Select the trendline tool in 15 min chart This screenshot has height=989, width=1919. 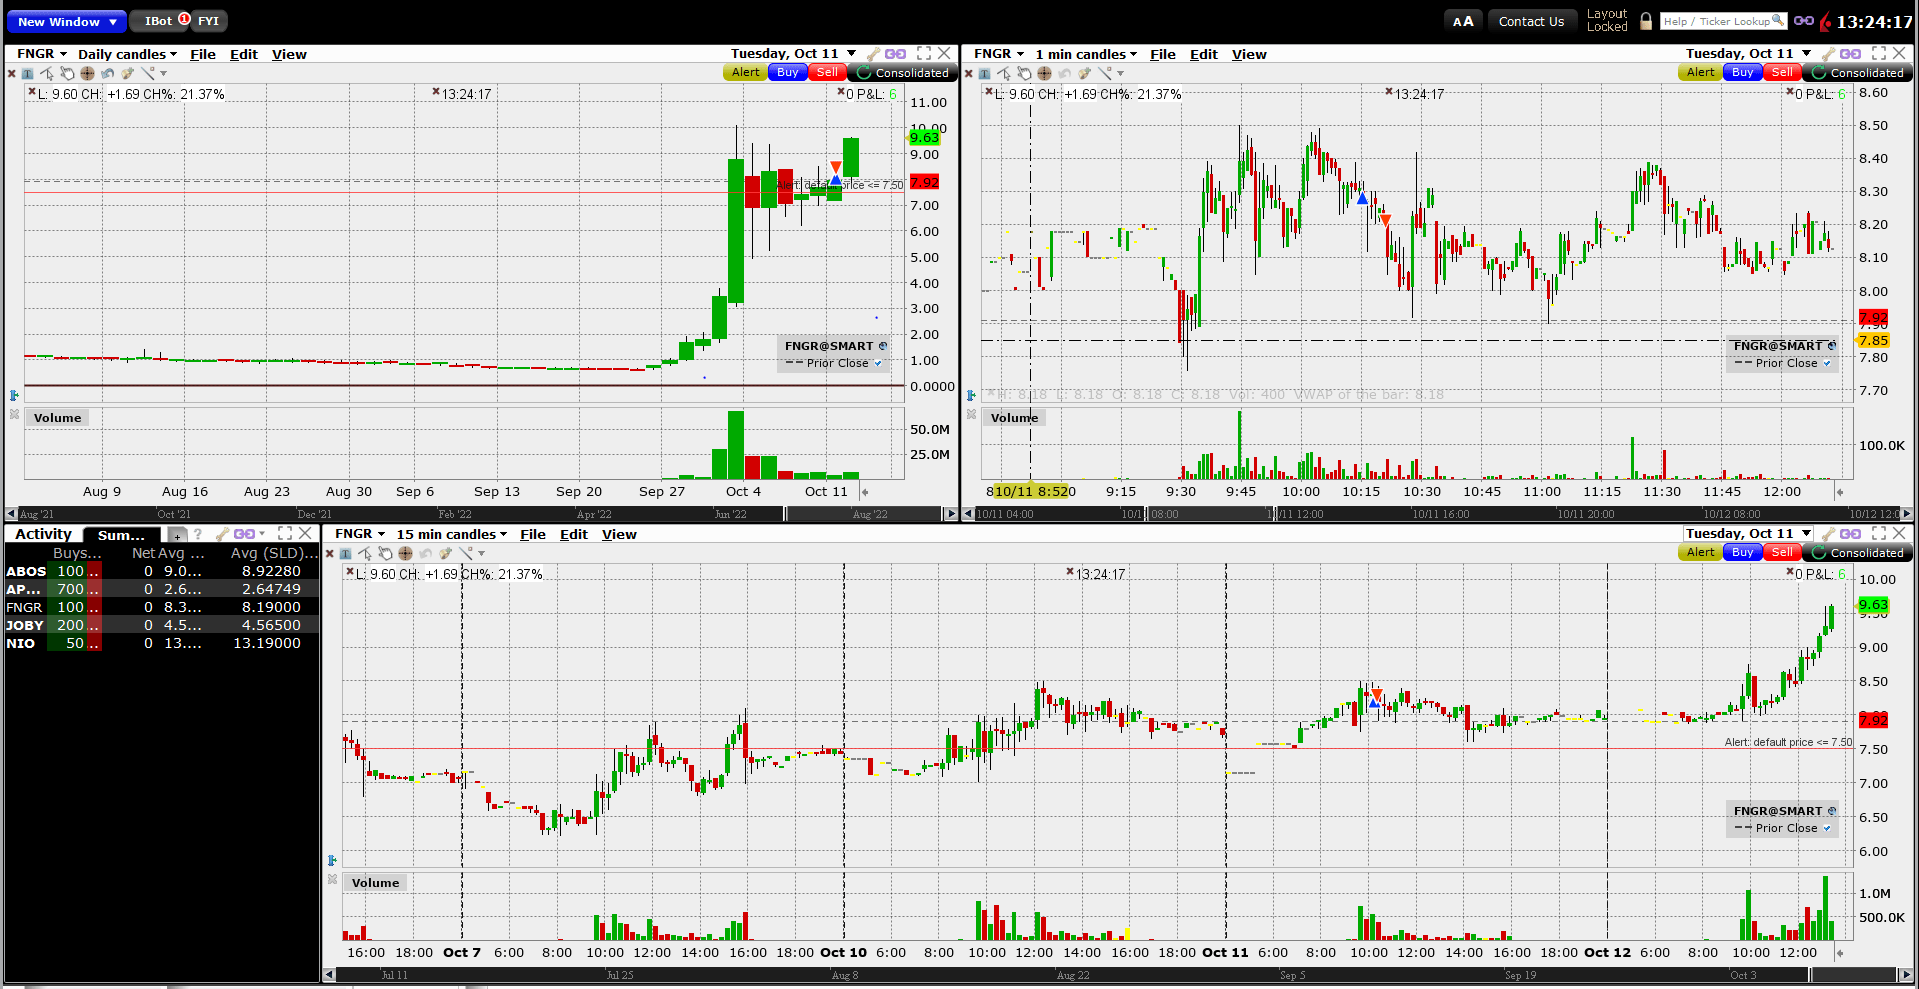(465, 553)
